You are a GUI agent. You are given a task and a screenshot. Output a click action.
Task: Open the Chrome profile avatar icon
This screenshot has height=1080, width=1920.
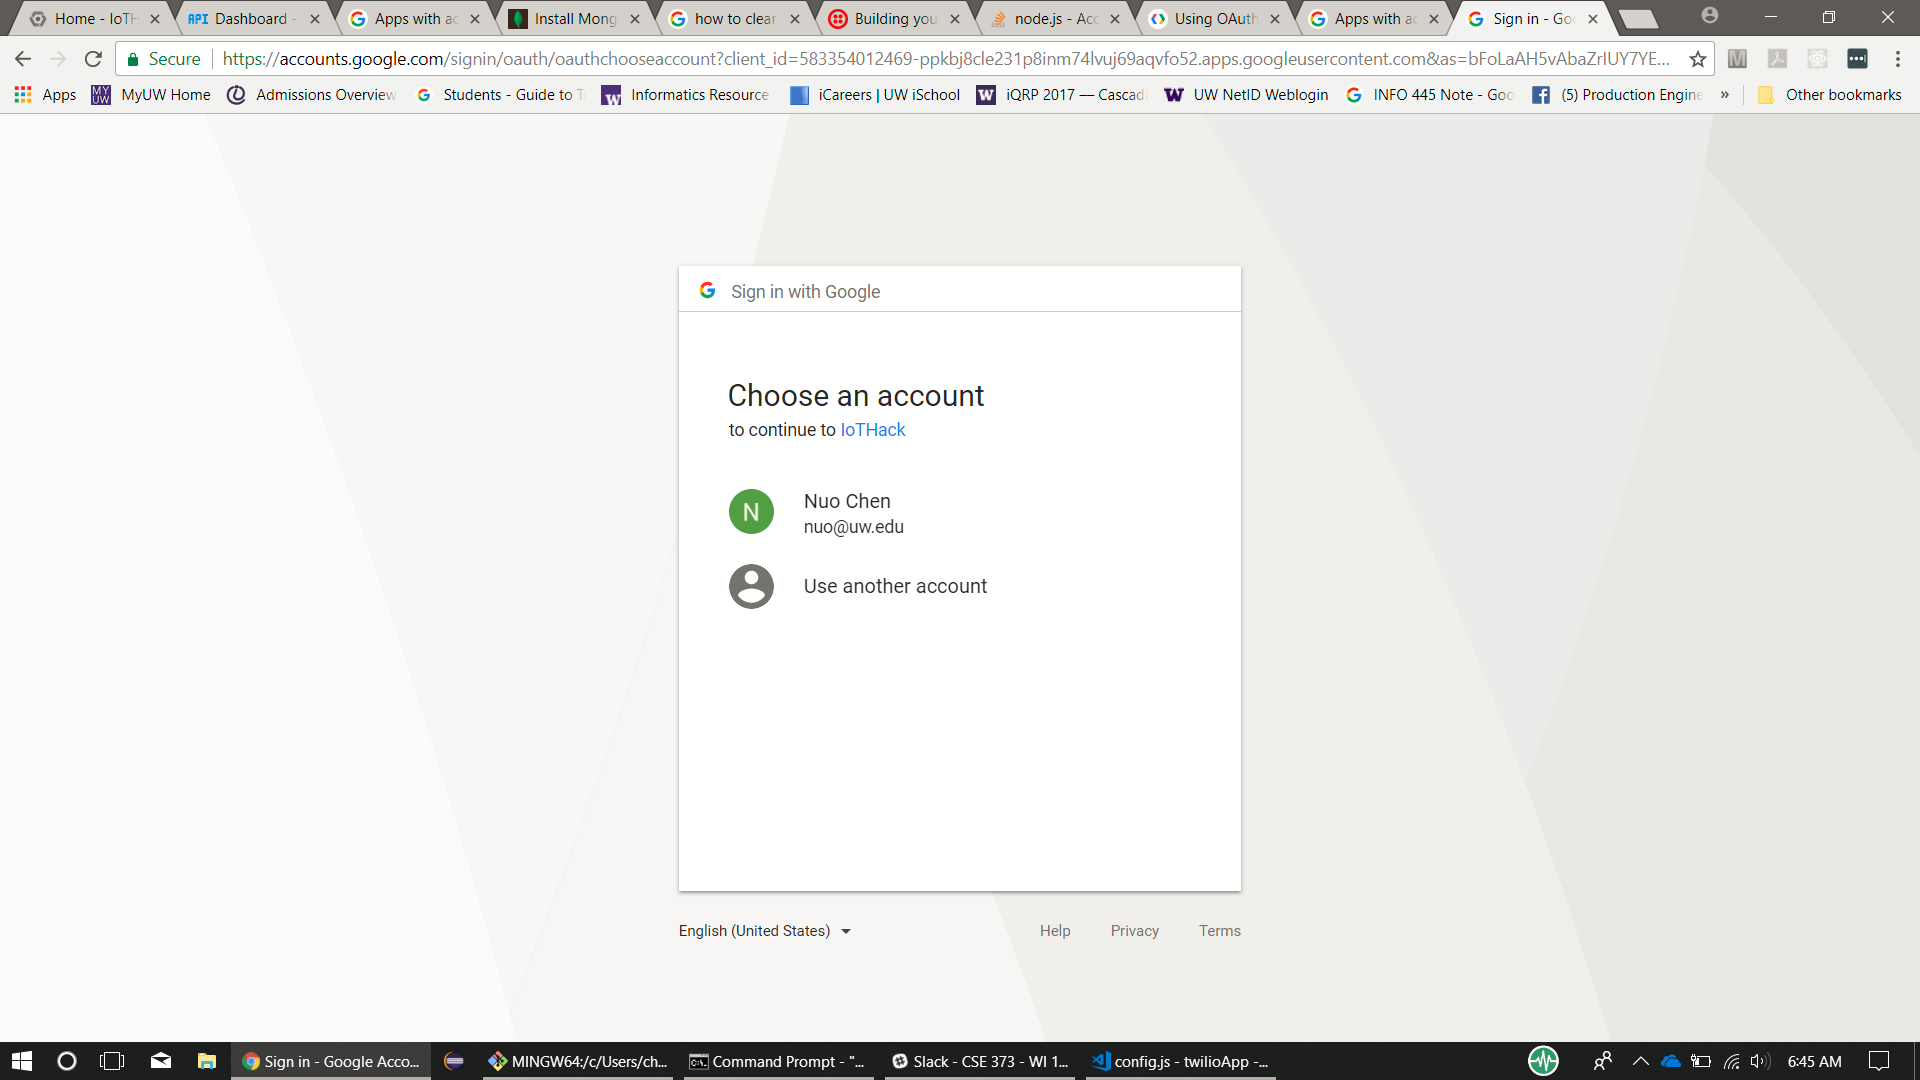[1710, 16]
